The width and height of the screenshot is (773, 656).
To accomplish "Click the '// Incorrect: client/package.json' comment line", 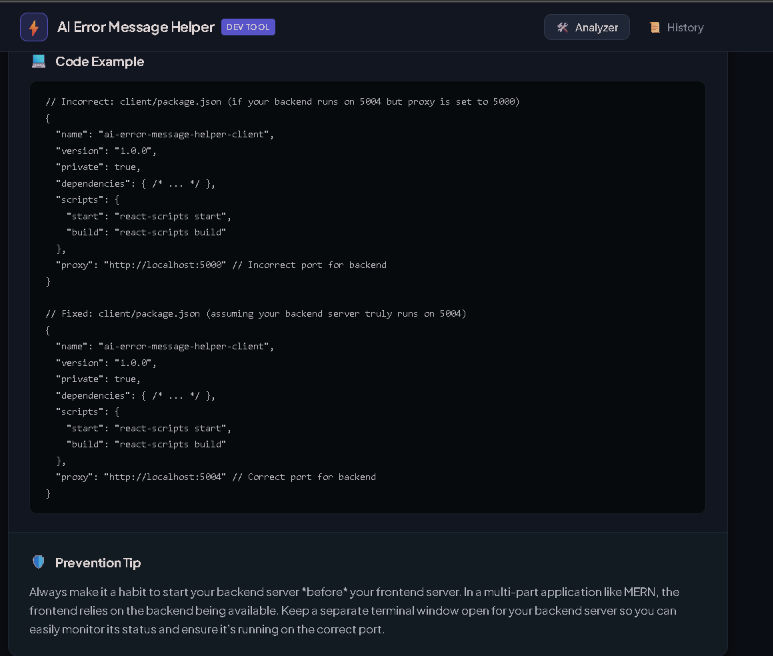I will pyautogui.click(x=282, y=102).
